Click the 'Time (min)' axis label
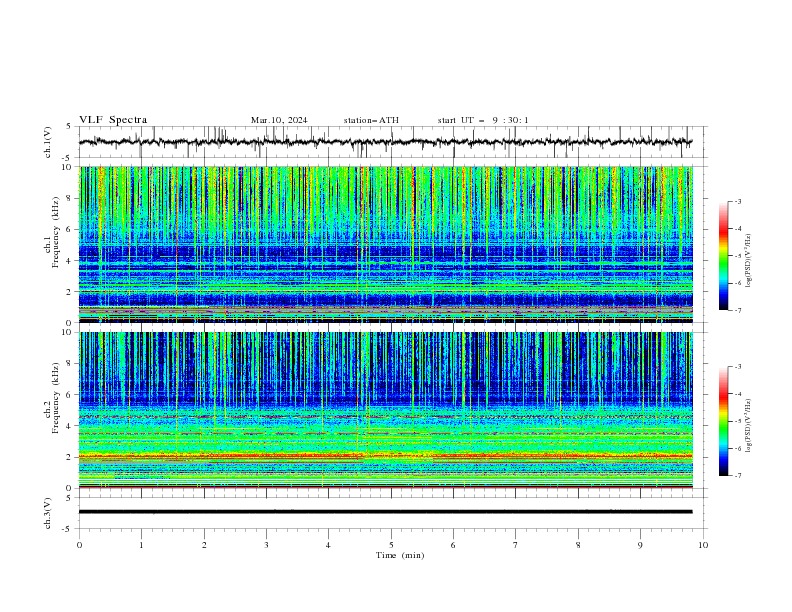This screenshot has height=612, width=792. [400, 555]
